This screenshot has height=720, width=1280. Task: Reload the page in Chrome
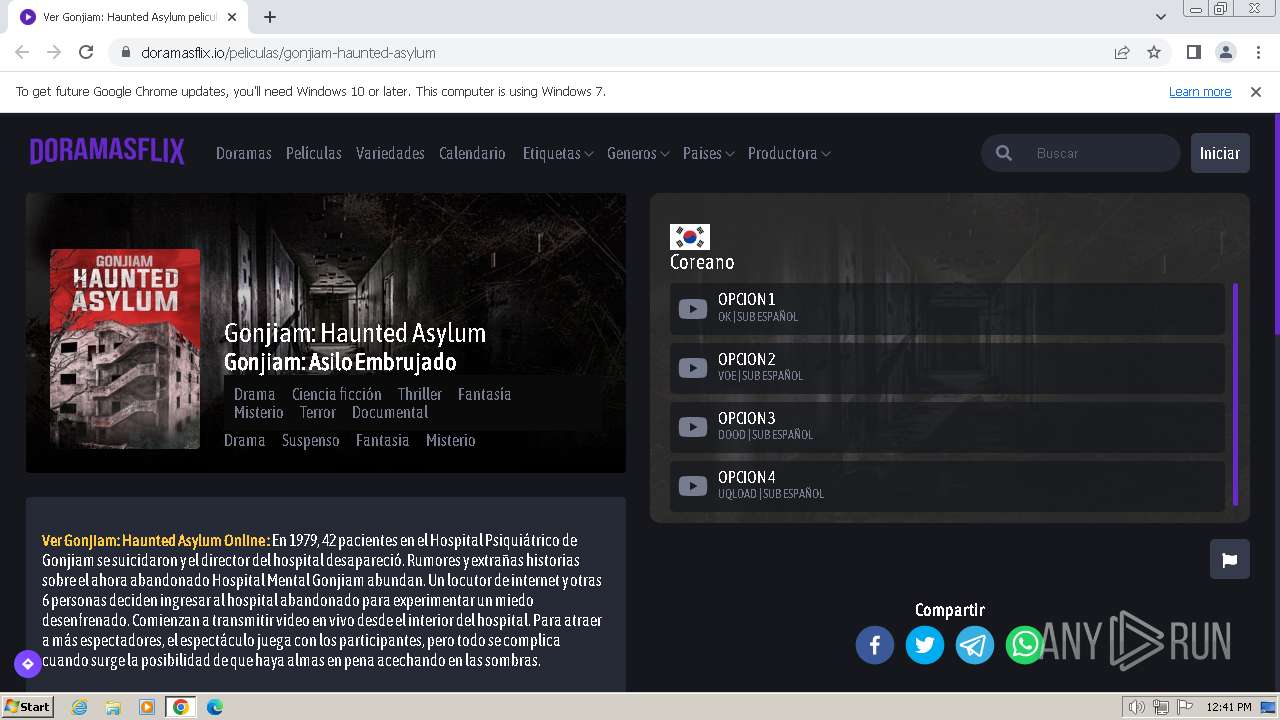click(86, 52)
